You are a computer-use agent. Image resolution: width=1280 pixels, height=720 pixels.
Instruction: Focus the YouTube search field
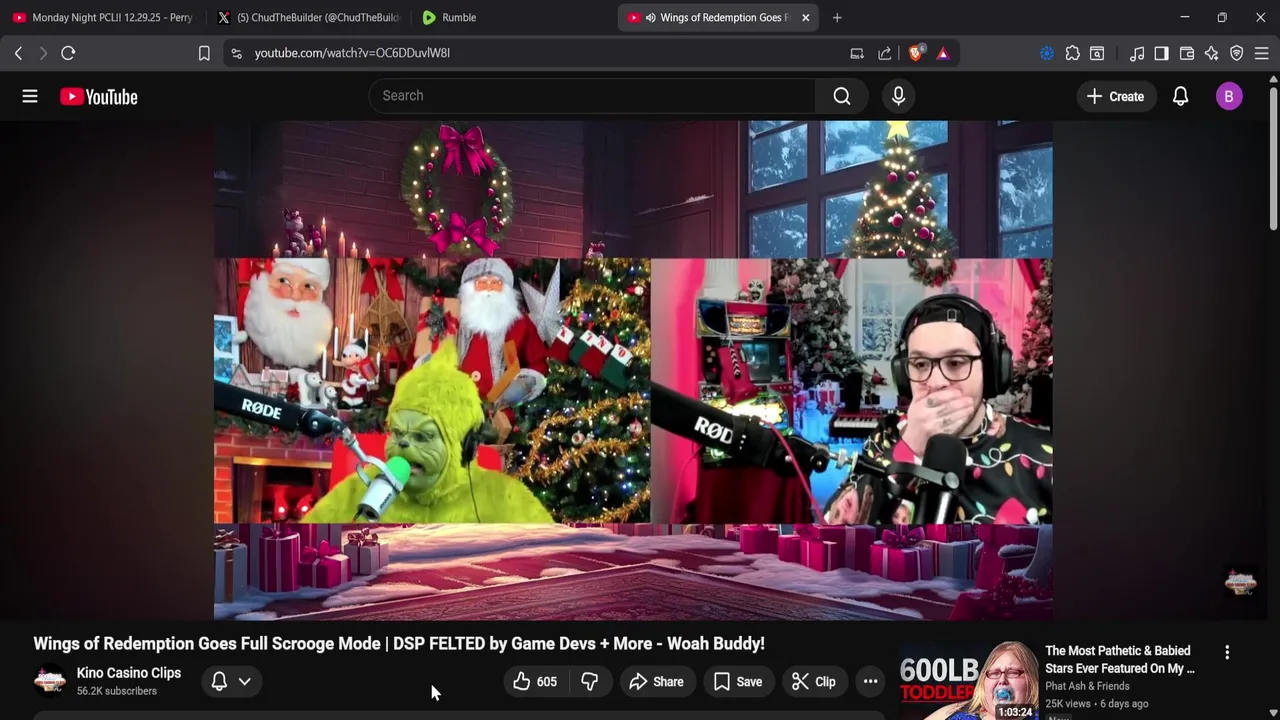592,96
